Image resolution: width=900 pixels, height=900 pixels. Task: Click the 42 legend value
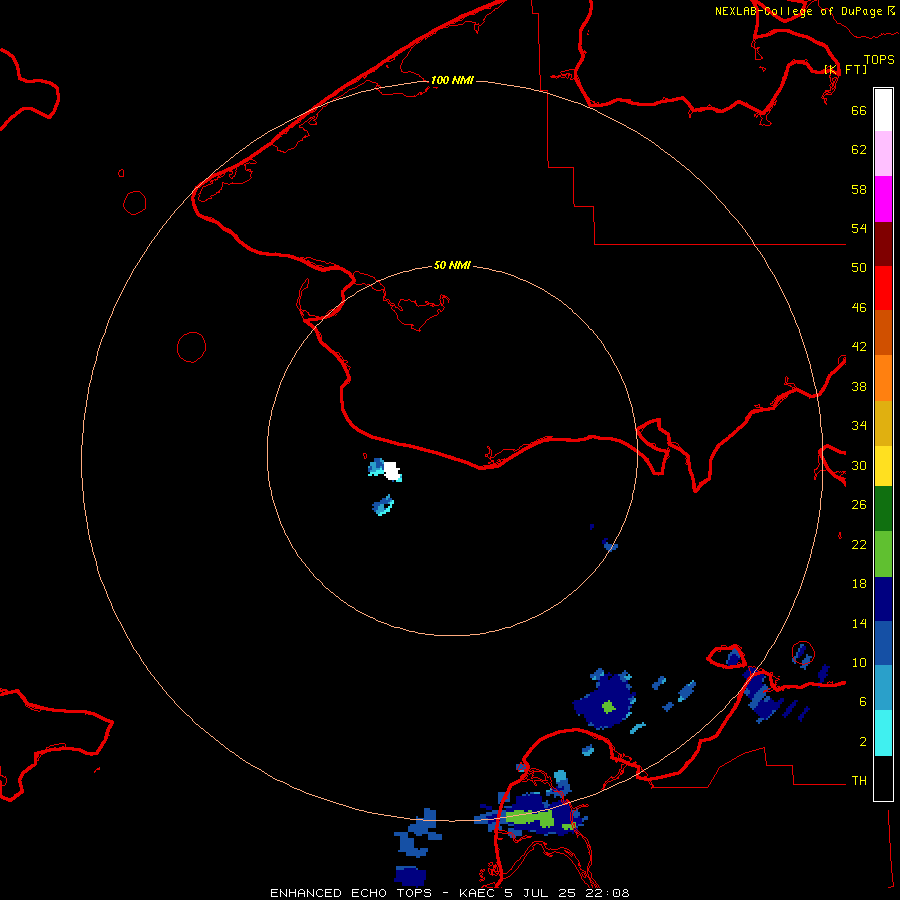(859, 347)
